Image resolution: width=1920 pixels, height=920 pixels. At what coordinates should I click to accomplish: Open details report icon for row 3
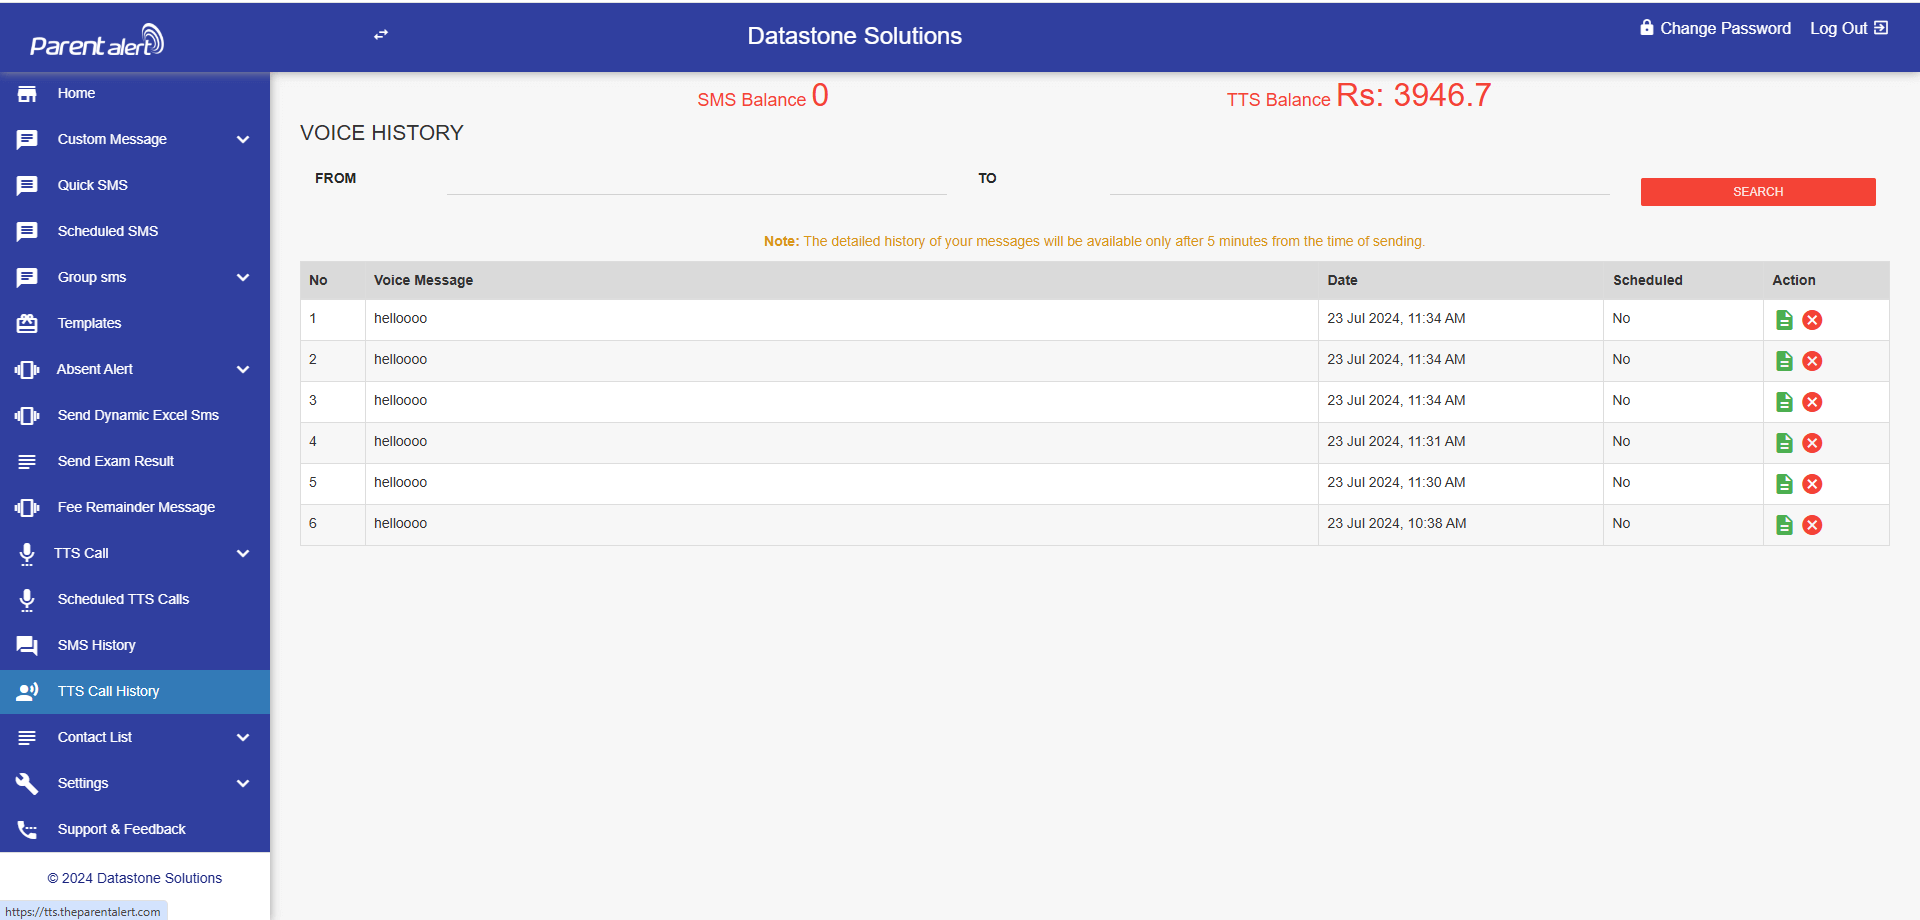tap(1784, 402)
